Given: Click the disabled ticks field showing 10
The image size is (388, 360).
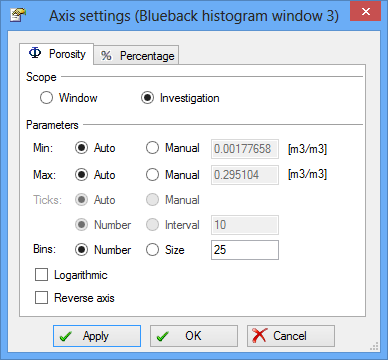Looking at the screenshot, I should 245,225.
